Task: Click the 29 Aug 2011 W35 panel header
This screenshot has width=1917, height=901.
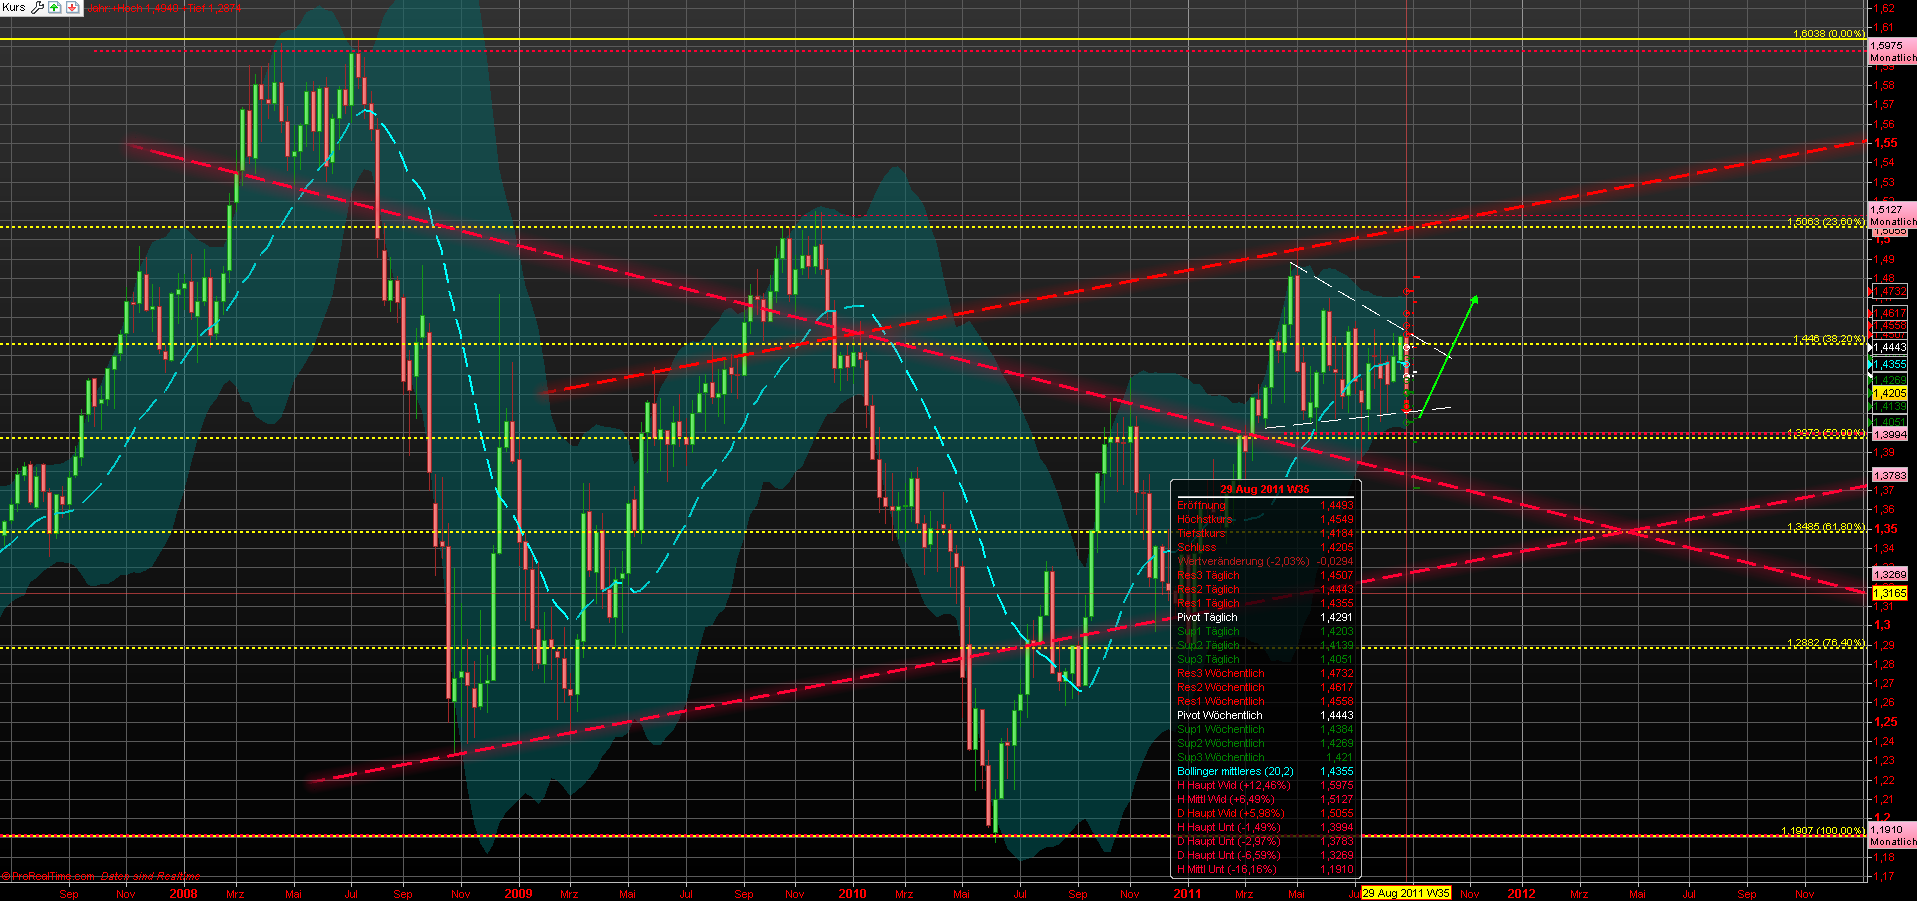Action: 1263,489
